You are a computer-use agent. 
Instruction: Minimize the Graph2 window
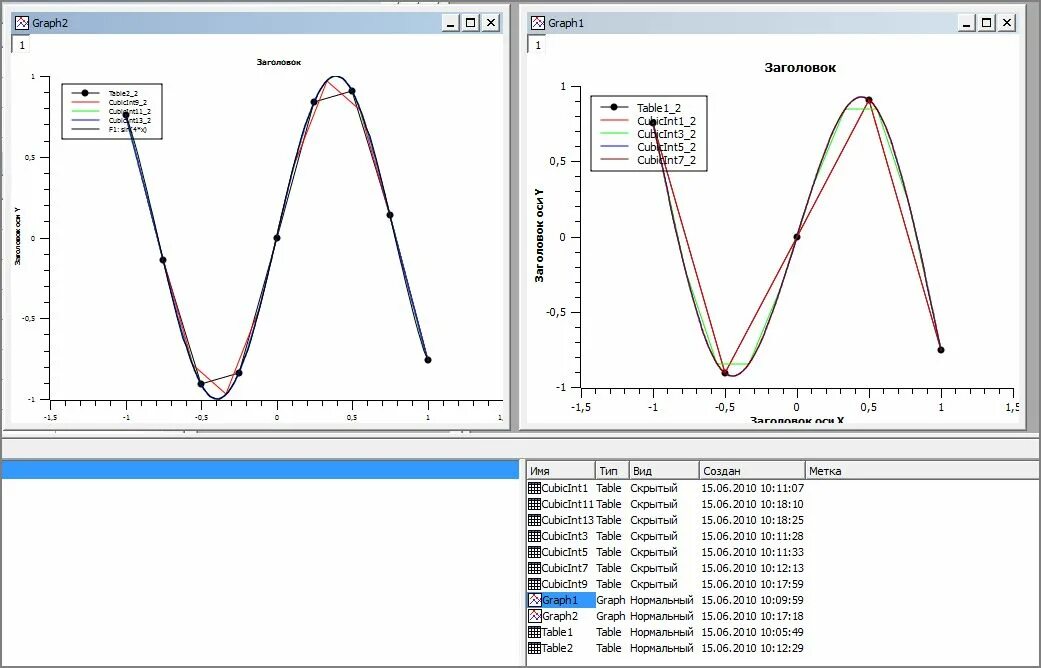coord(451,23)
